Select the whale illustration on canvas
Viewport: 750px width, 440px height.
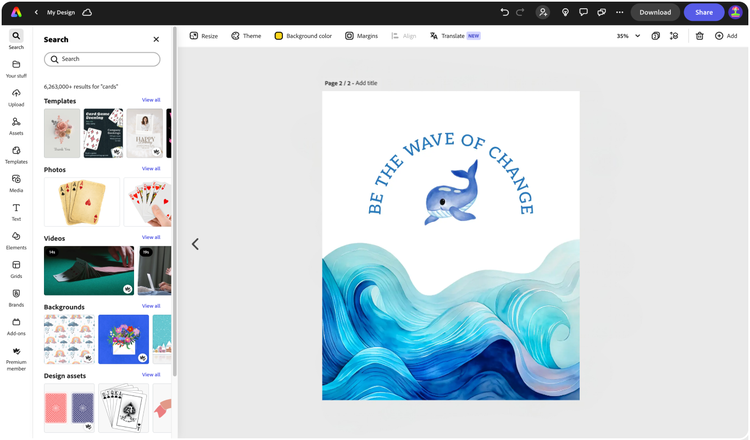point(452,193)
